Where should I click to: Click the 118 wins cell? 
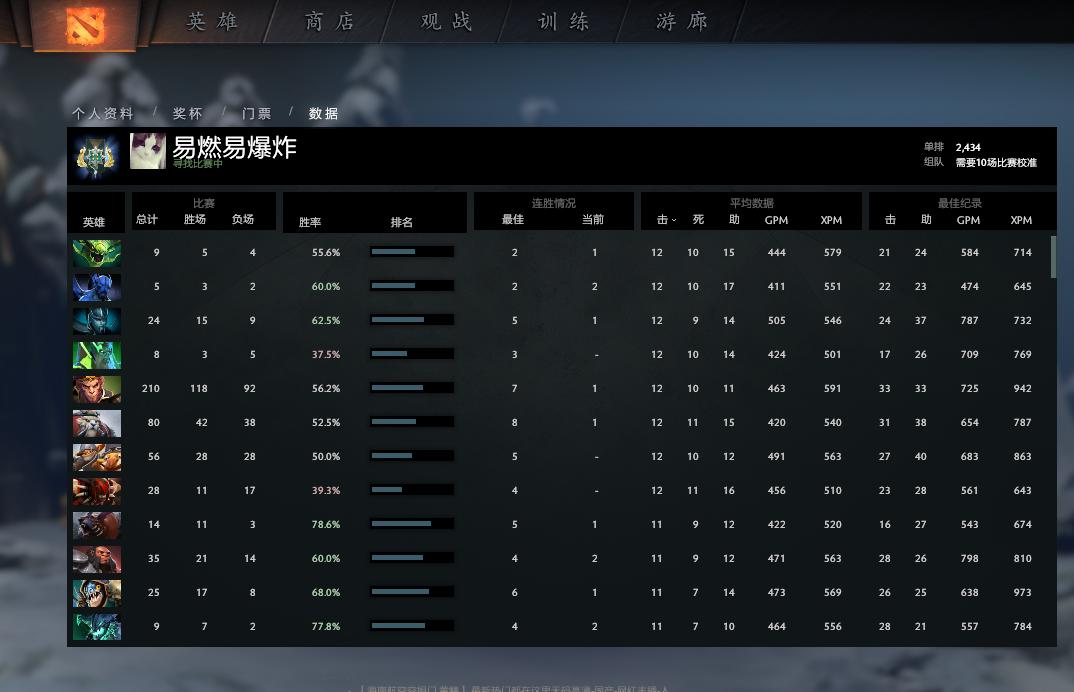pos(199,388)
